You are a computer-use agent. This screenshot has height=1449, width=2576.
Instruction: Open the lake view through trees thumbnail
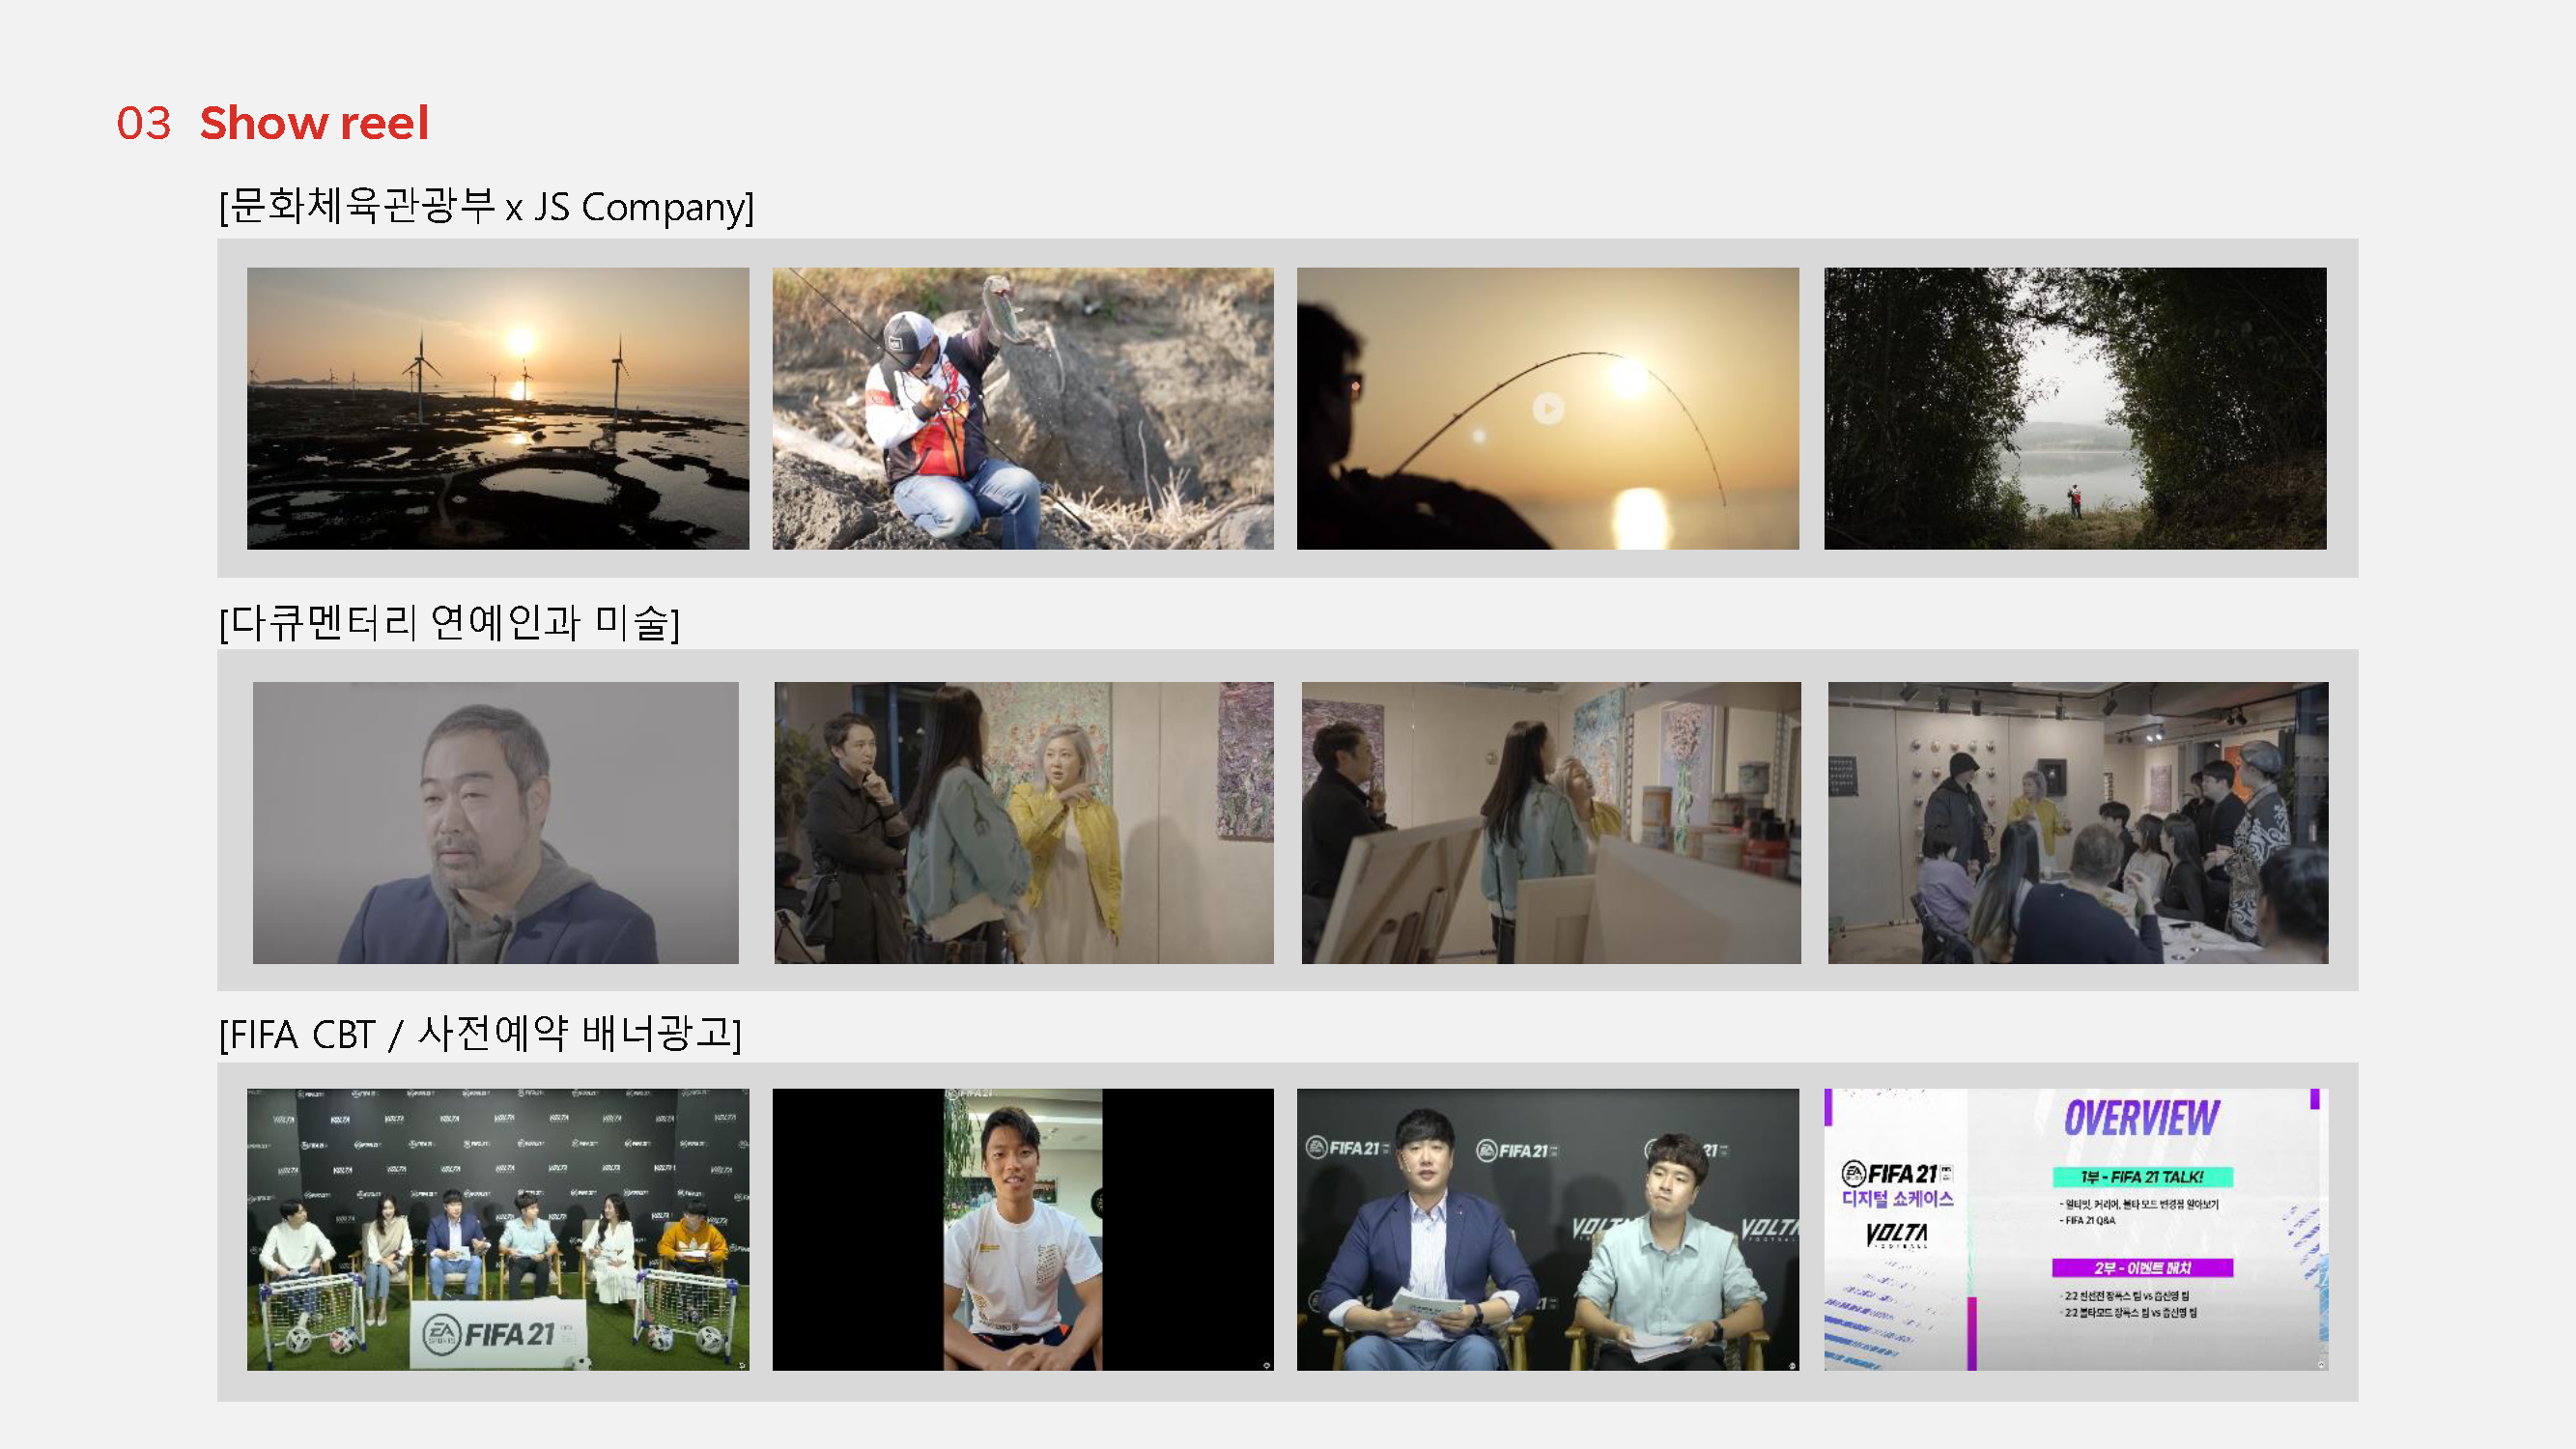(x=2074, y=408)
